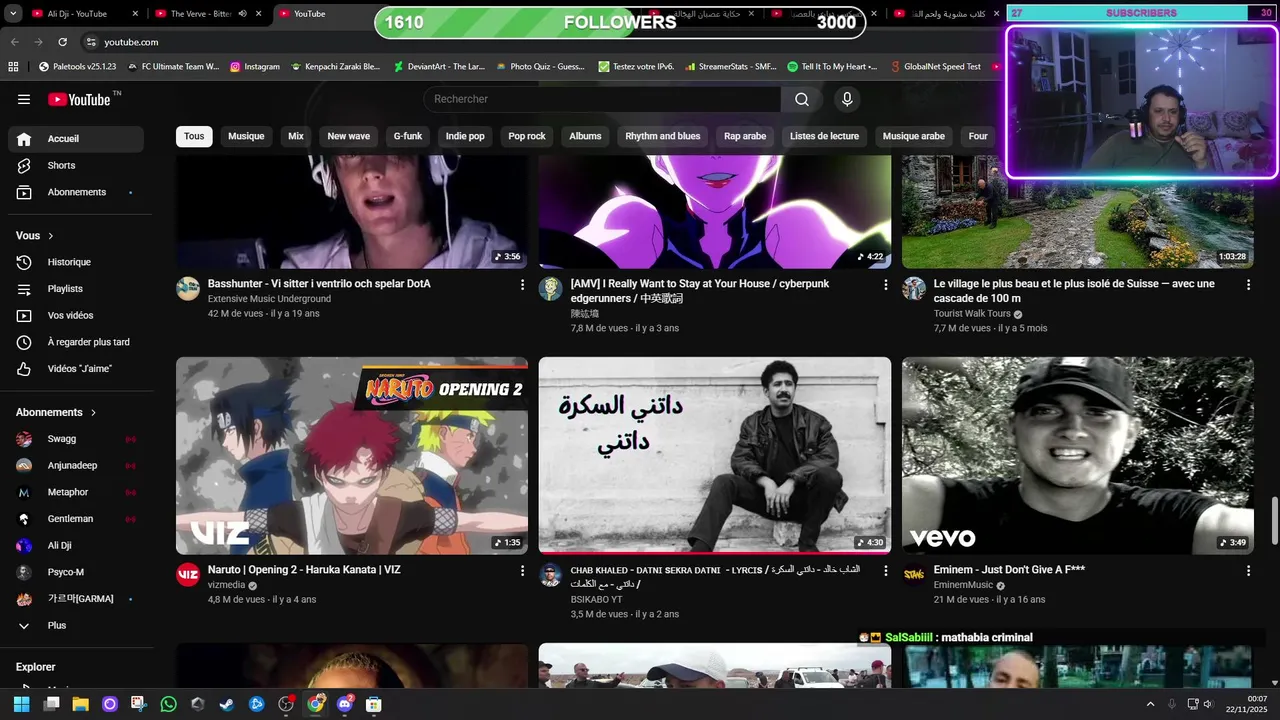The width and height of the screenshot is (1280, 720).
Task: Open the Swagg channel subscription
Action: tap(75, 439)
